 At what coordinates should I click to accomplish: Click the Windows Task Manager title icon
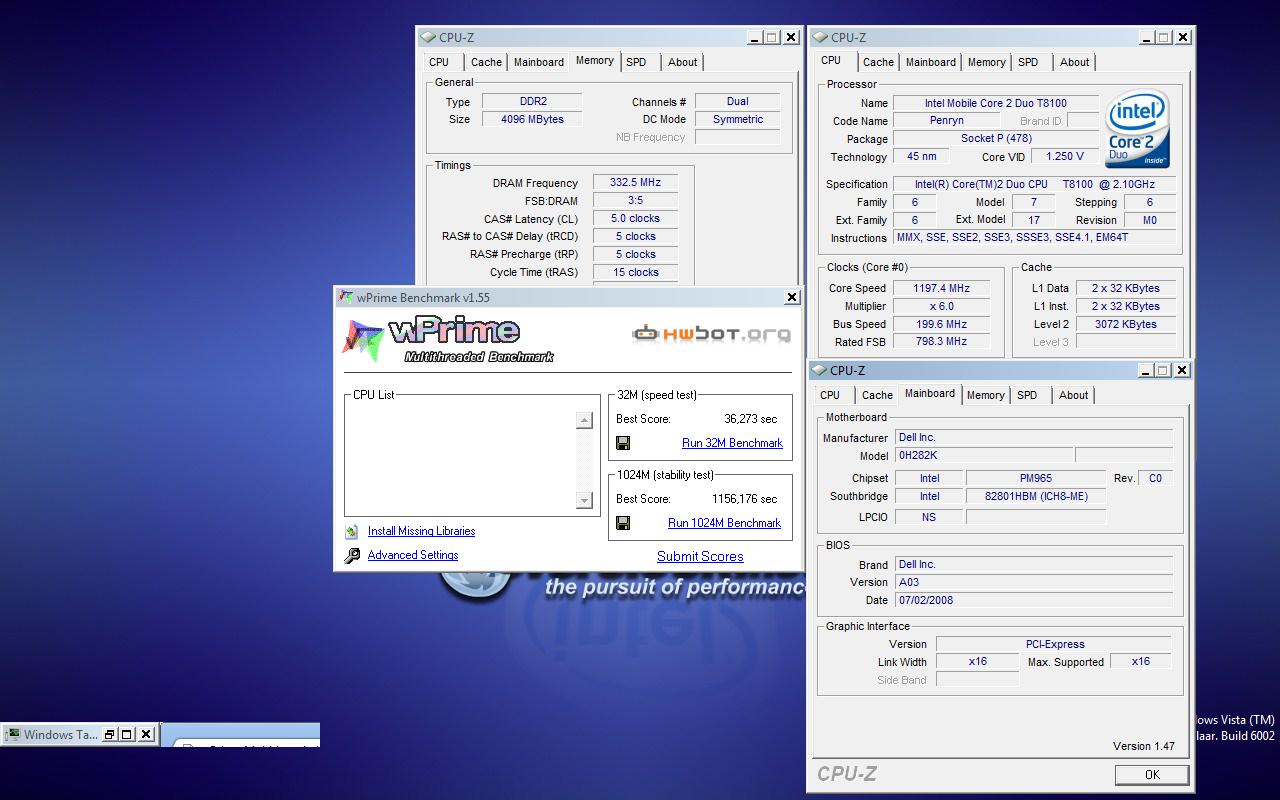[x=12, y=734]
